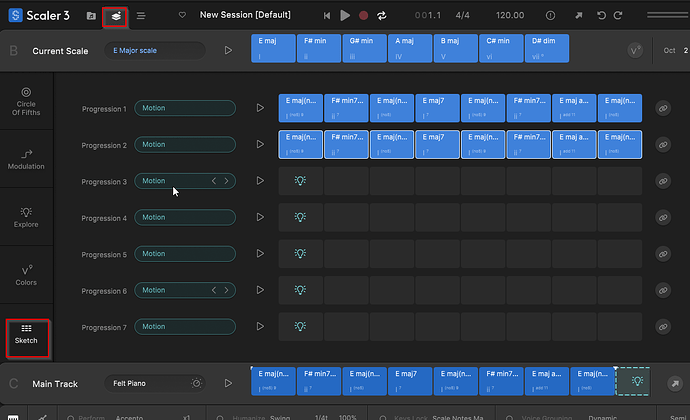Open Progression 4 Motion dropdown
The image size is (690, 420).
(185, 217)
